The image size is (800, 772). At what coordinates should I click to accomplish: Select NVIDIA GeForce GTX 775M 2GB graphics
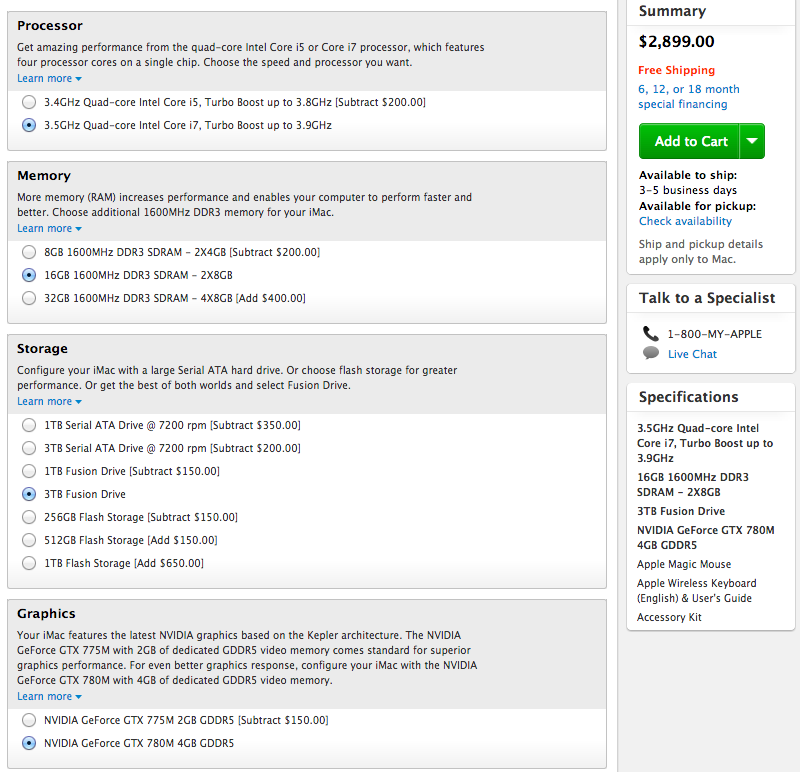(x=29, y=720)
